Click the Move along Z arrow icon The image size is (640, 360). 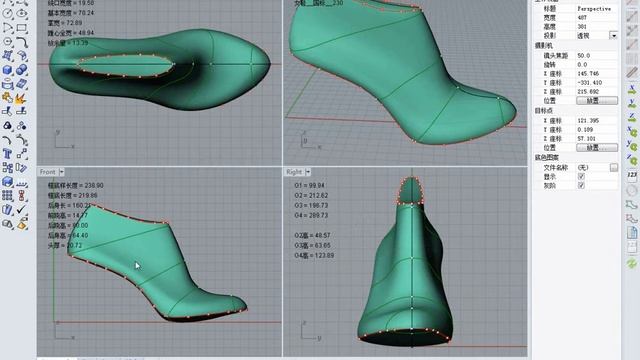tap(632, 118)
